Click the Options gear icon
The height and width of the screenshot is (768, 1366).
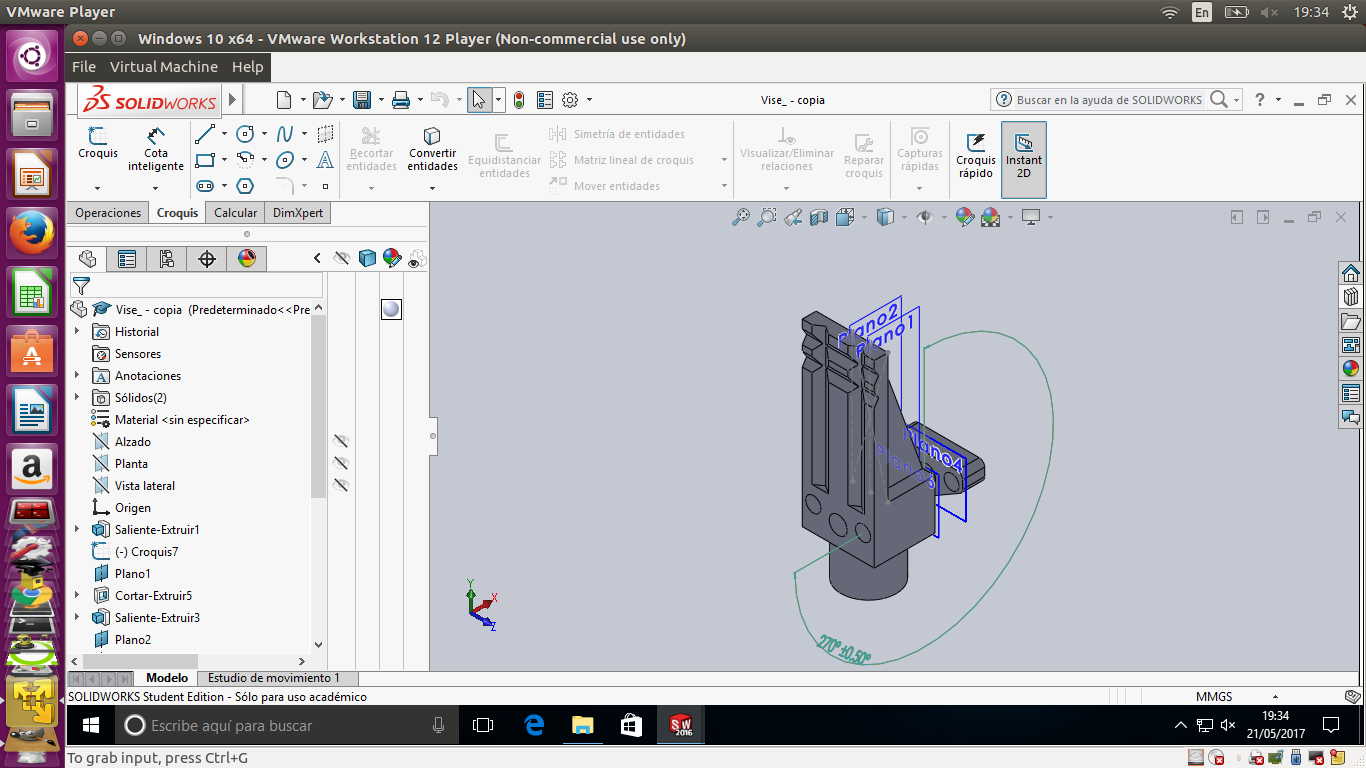click(570, 100)
